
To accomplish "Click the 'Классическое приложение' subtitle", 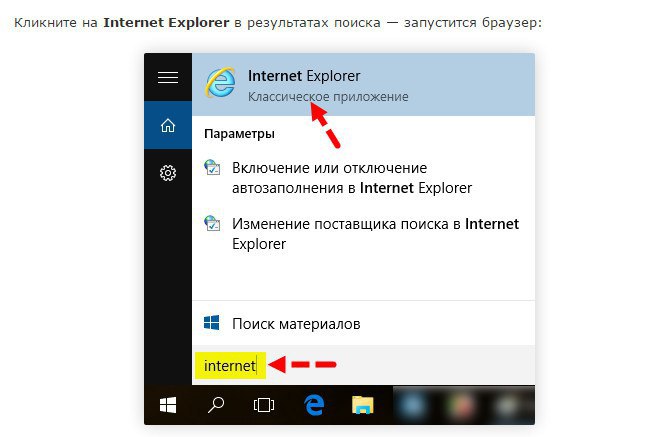I will pyautogui.click(x=328, y=97).
